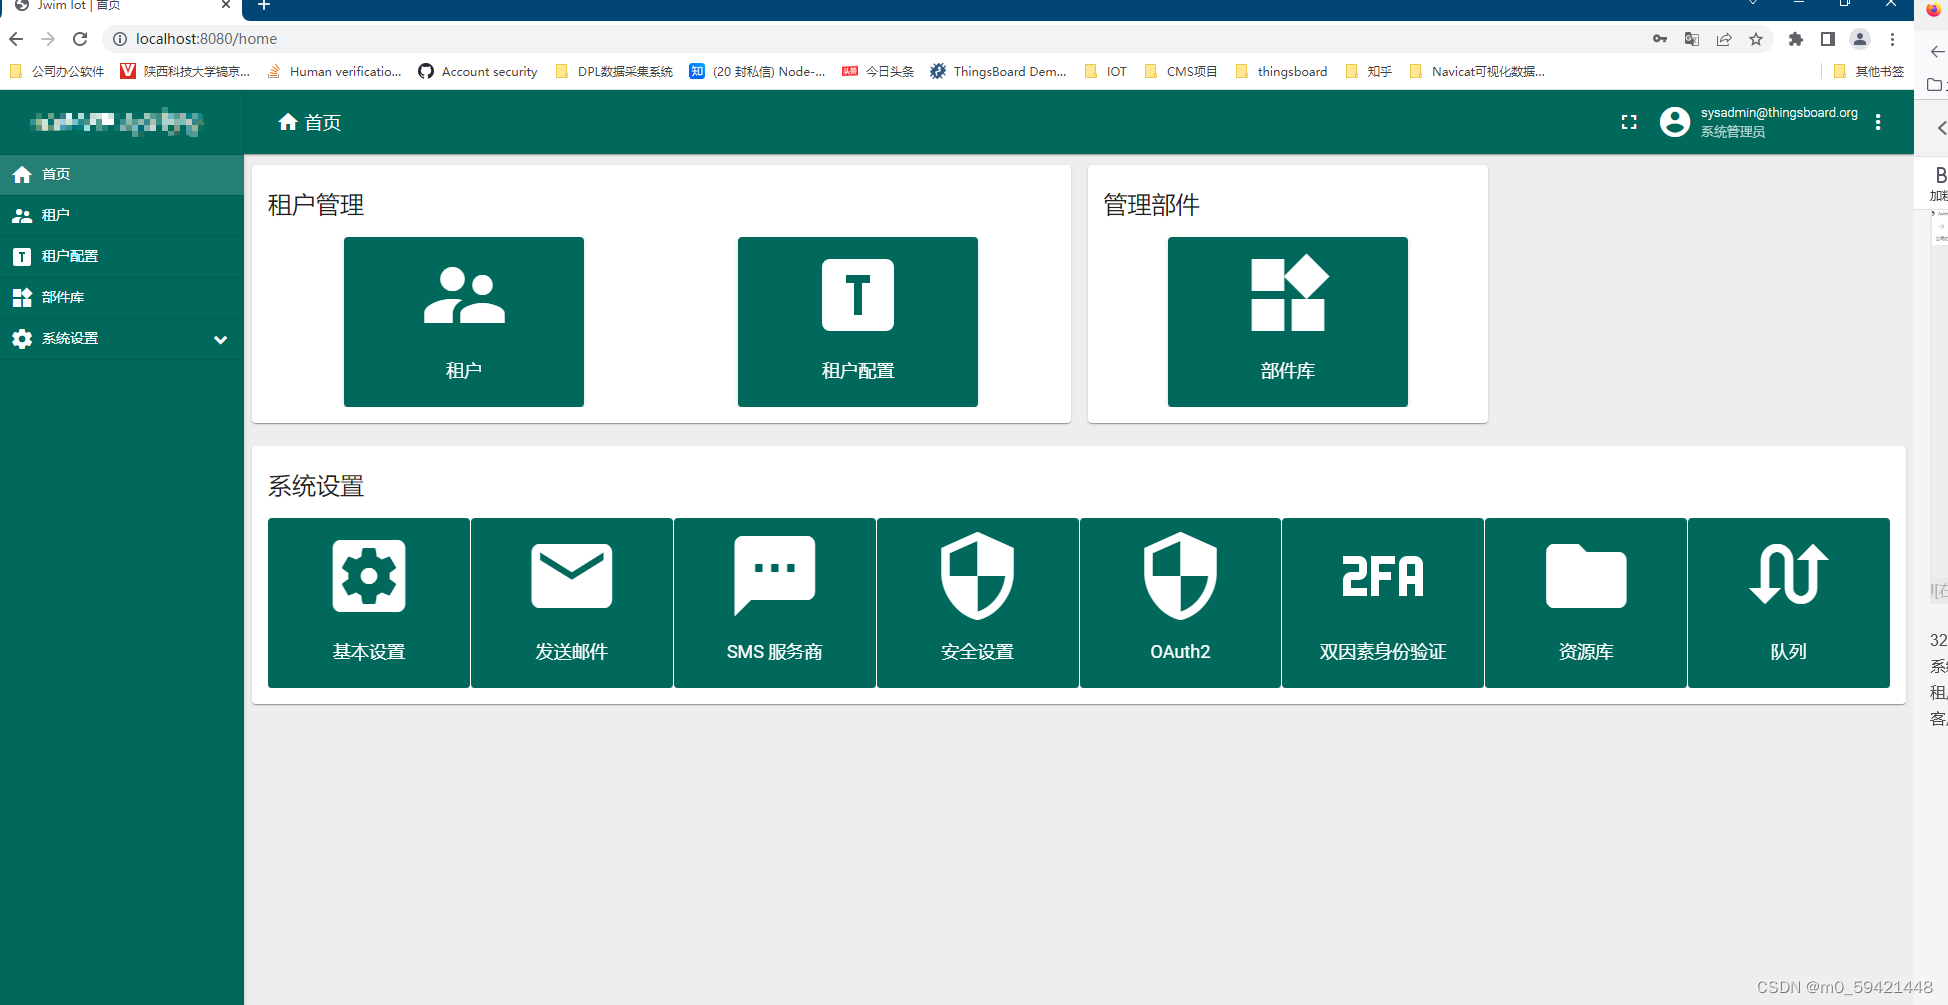Open the 双因素身份验证 2FA card

click(x=1383, y=603)
